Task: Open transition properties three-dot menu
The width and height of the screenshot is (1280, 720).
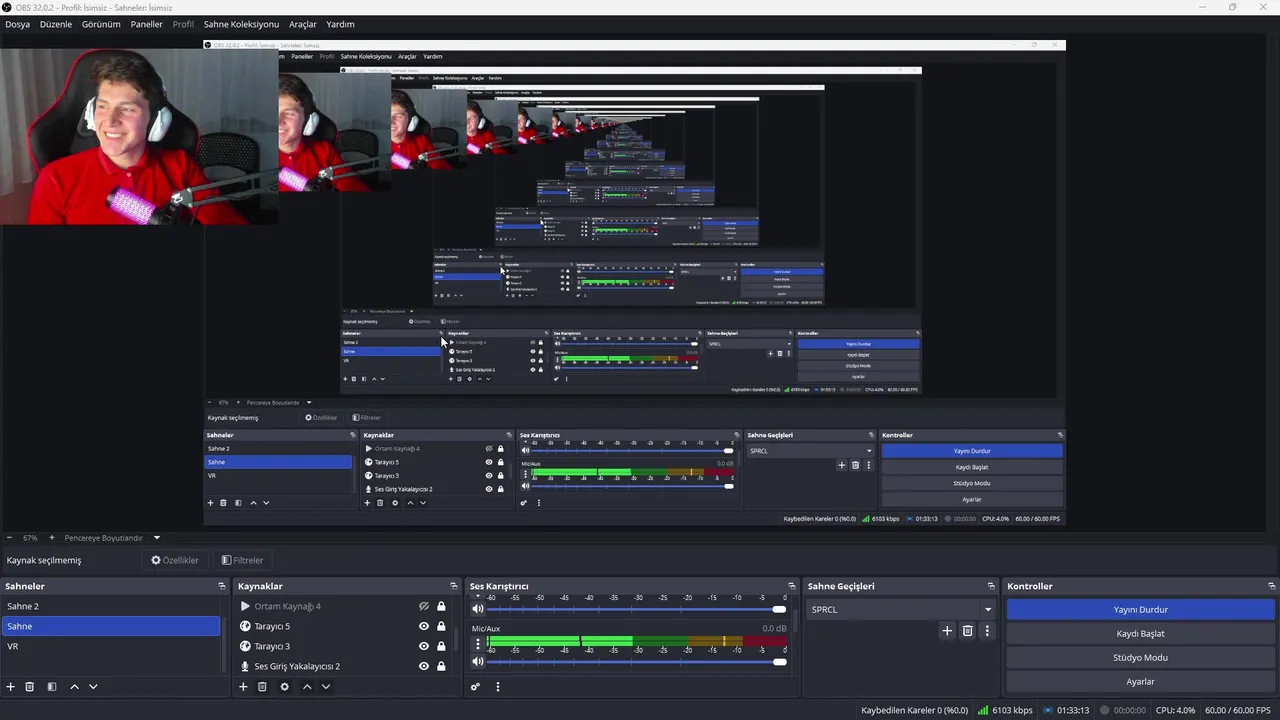Action: point(987,631)
